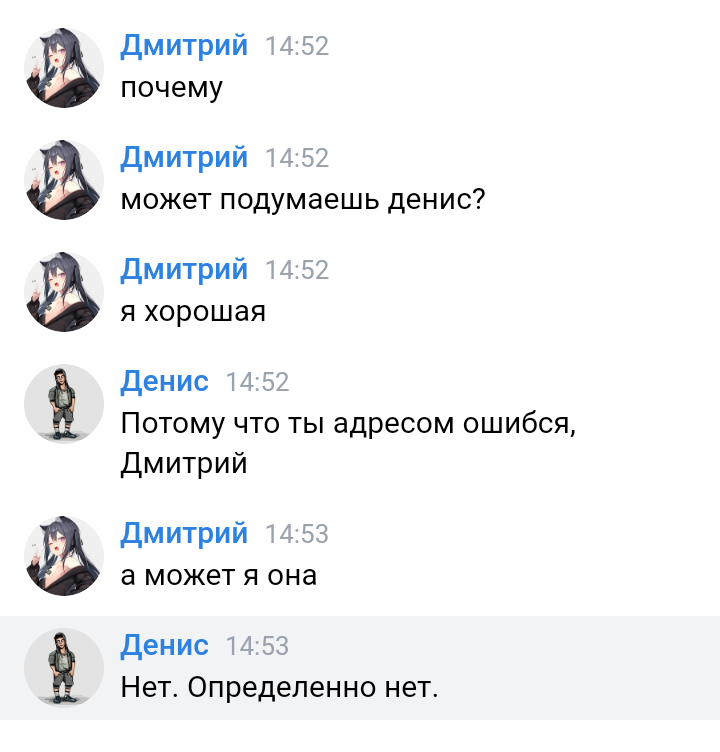Select message 'Потому что ты адресом ошибся, Дмитрий'
This screenshot has height=752, width=720.
[349, 443]
